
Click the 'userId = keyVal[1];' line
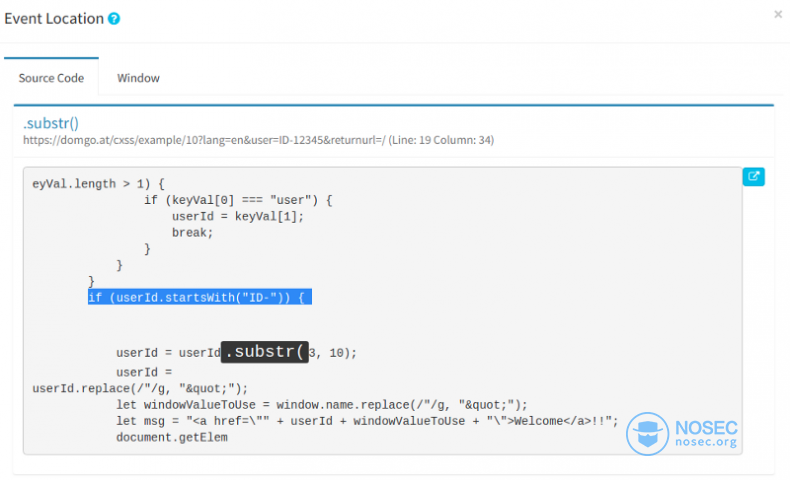coord(238,217)
